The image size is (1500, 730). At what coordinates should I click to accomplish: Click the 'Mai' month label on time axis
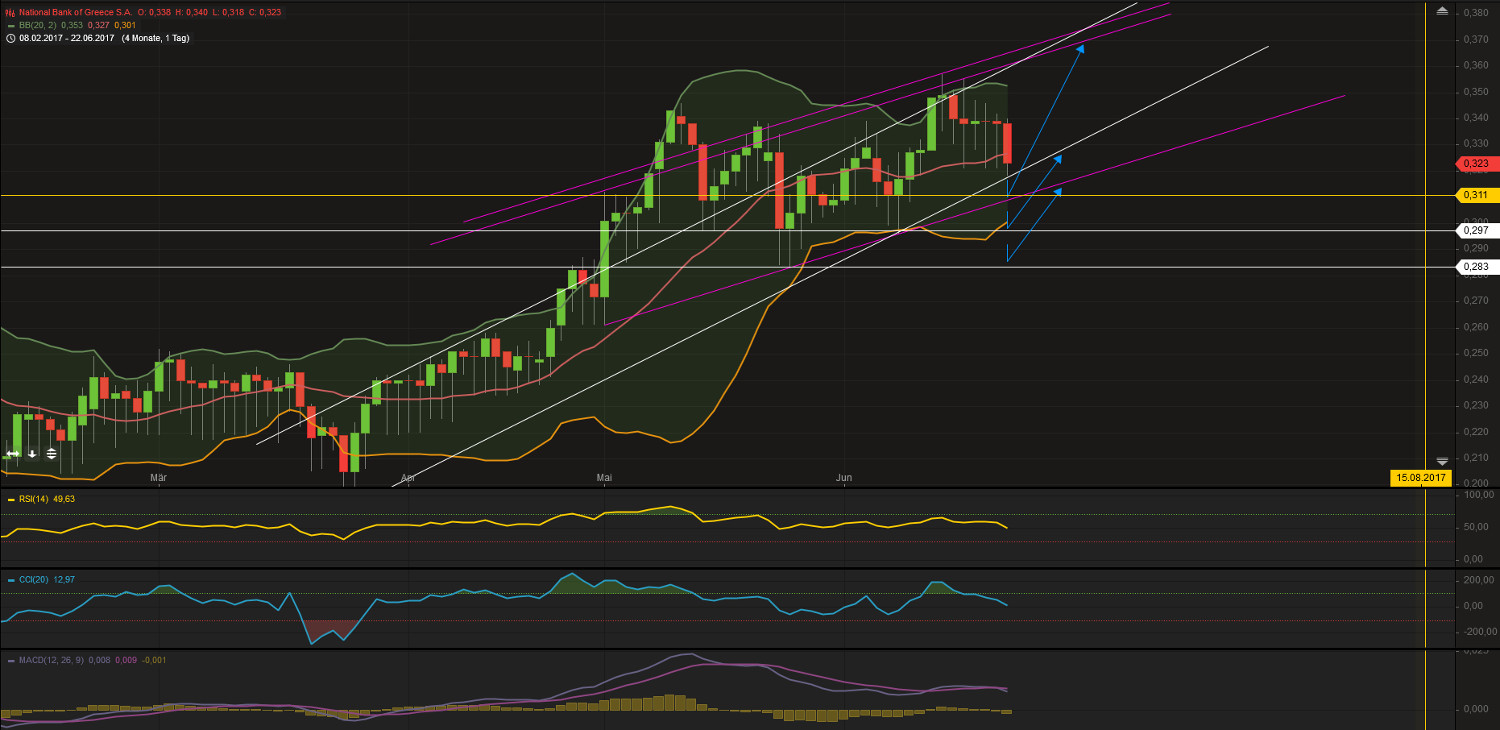[x=604, y=479]
